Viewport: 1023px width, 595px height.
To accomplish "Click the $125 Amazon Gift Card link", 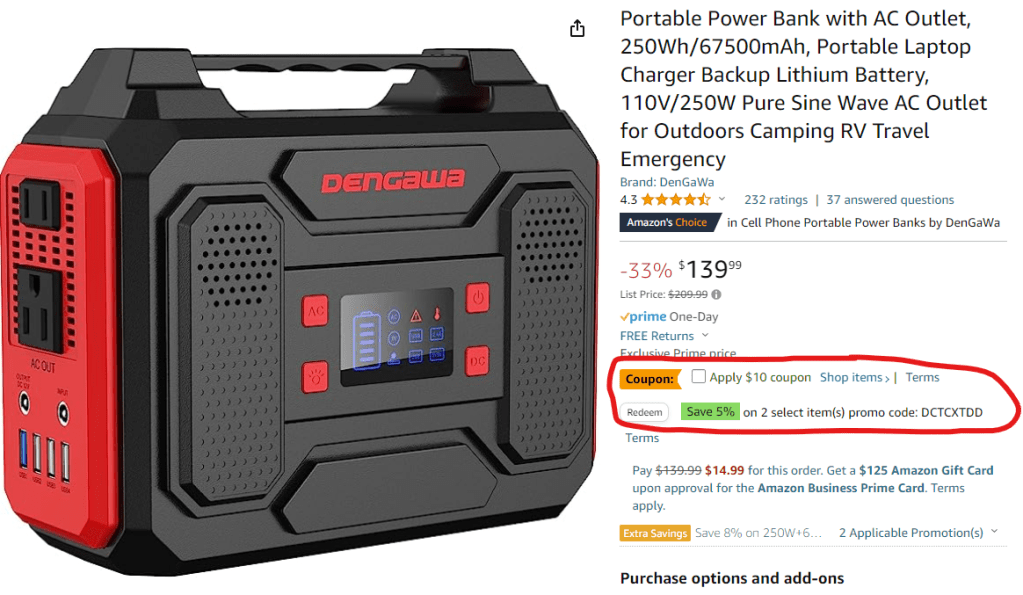I will (926, 470).
